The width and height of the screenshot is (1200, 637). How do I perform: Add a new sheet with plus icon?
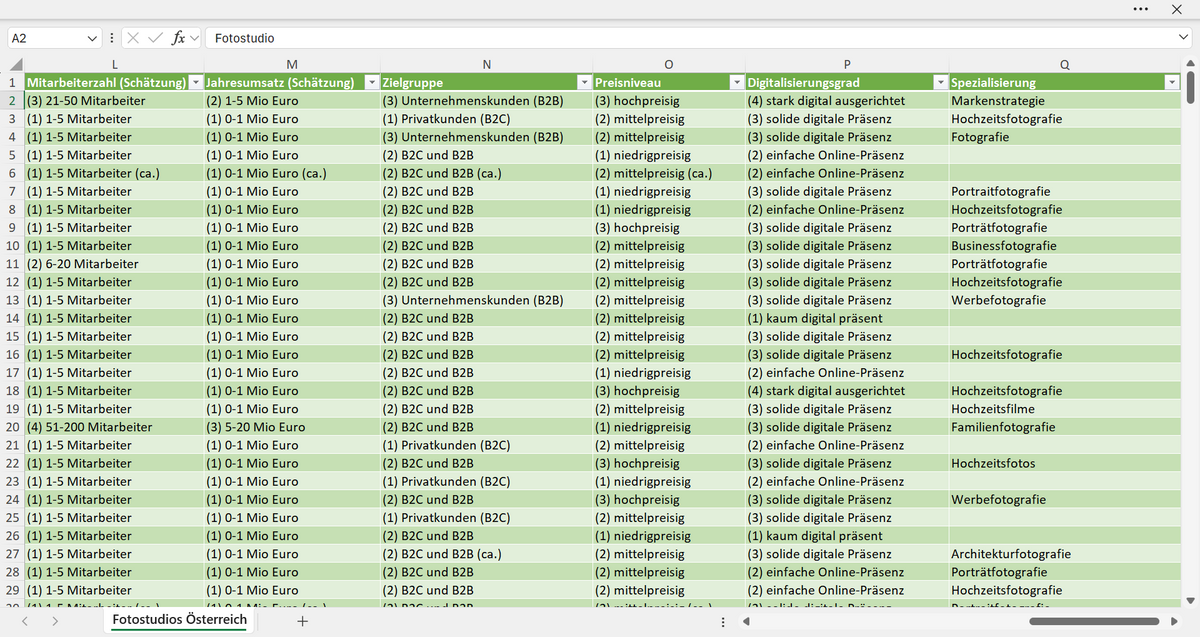303,621
